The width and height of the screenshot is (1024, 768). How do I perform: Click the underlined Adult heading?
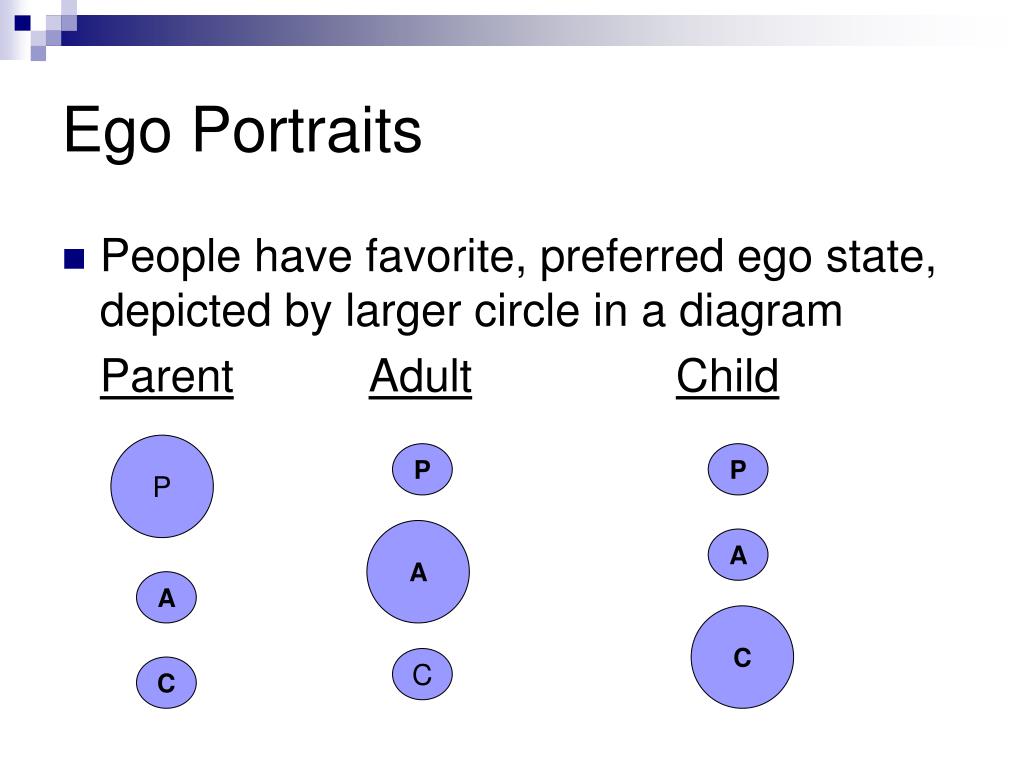tap(421, 376)
